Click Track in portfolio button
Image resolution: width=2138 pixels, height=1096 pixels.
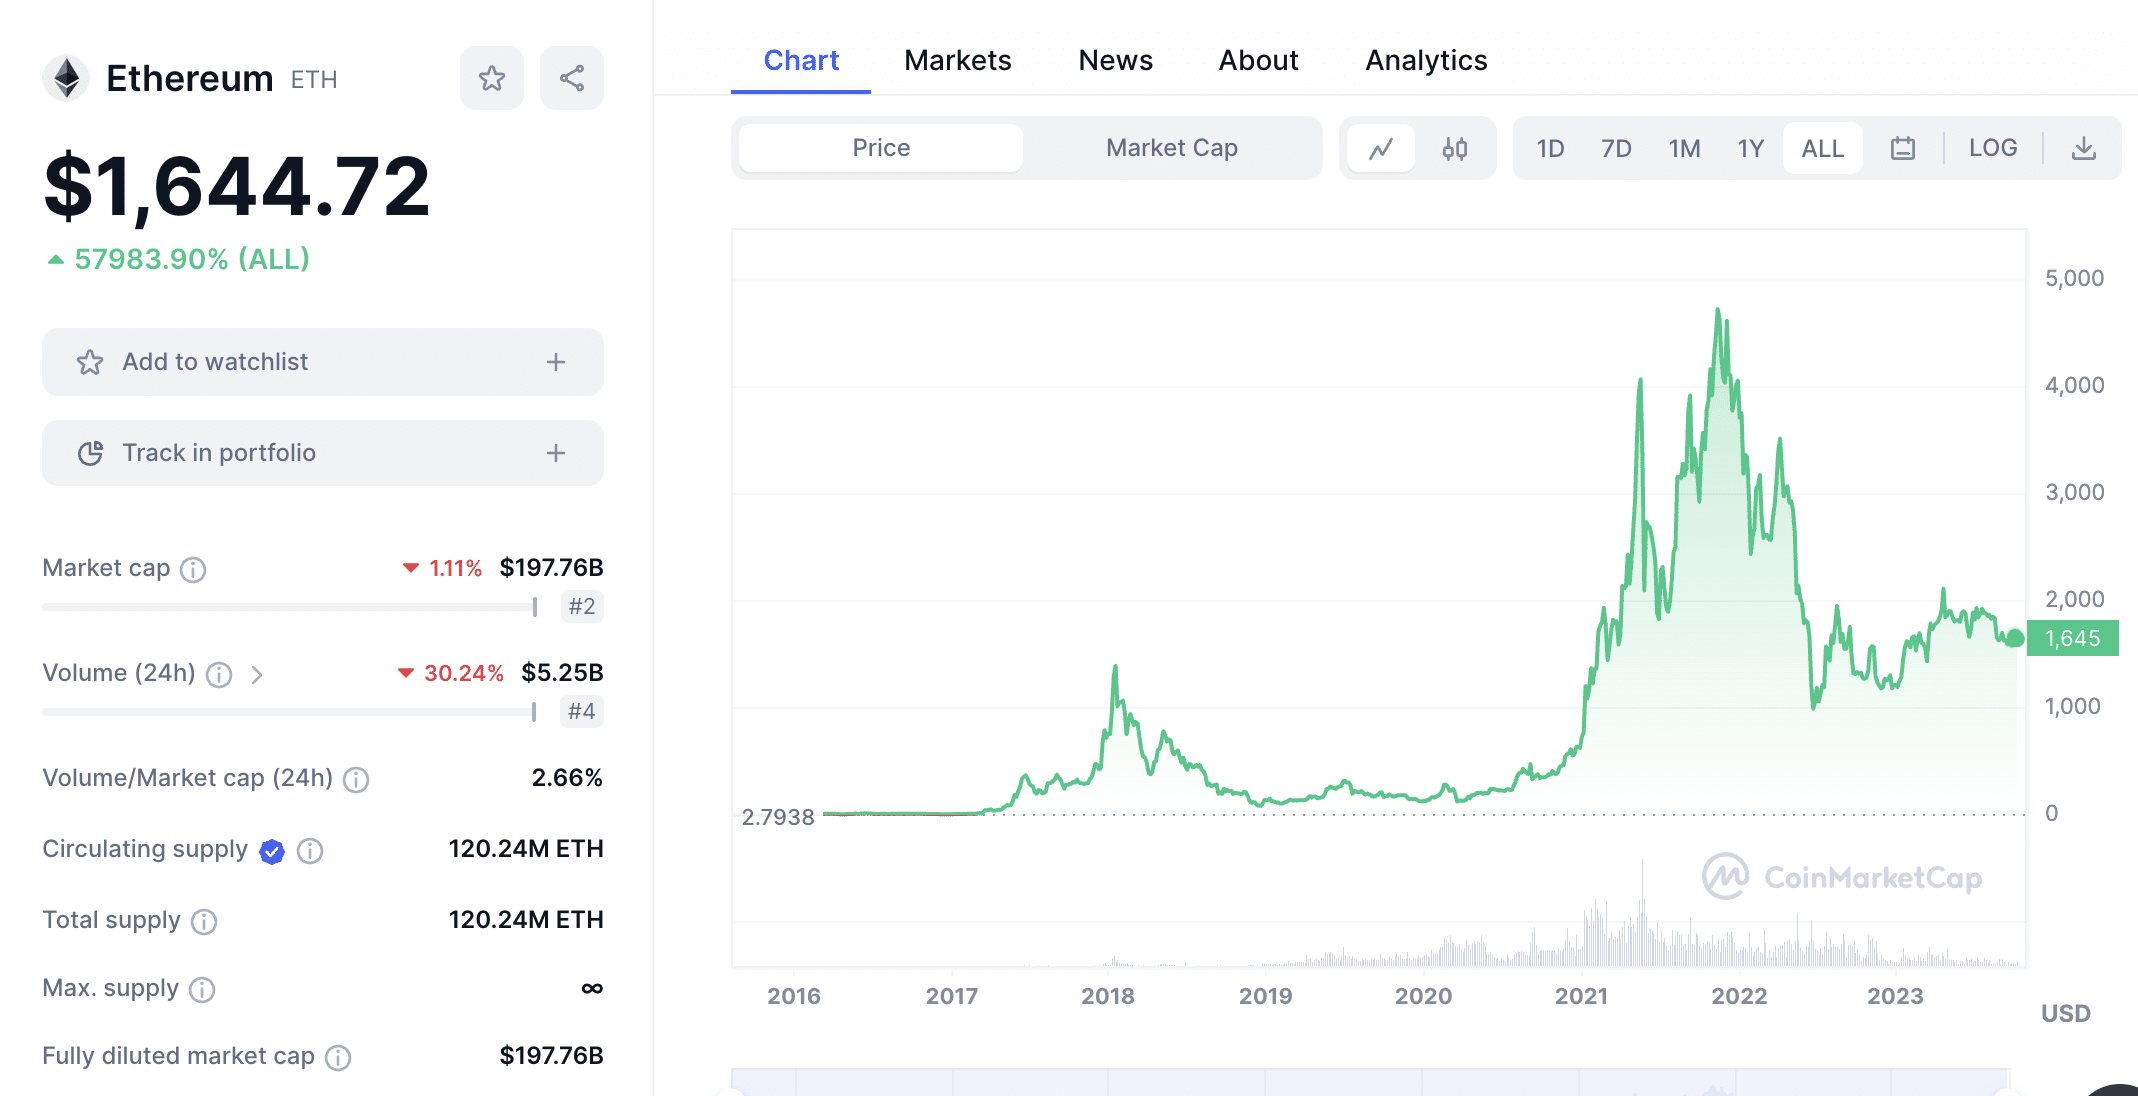[x=321, y=453]
